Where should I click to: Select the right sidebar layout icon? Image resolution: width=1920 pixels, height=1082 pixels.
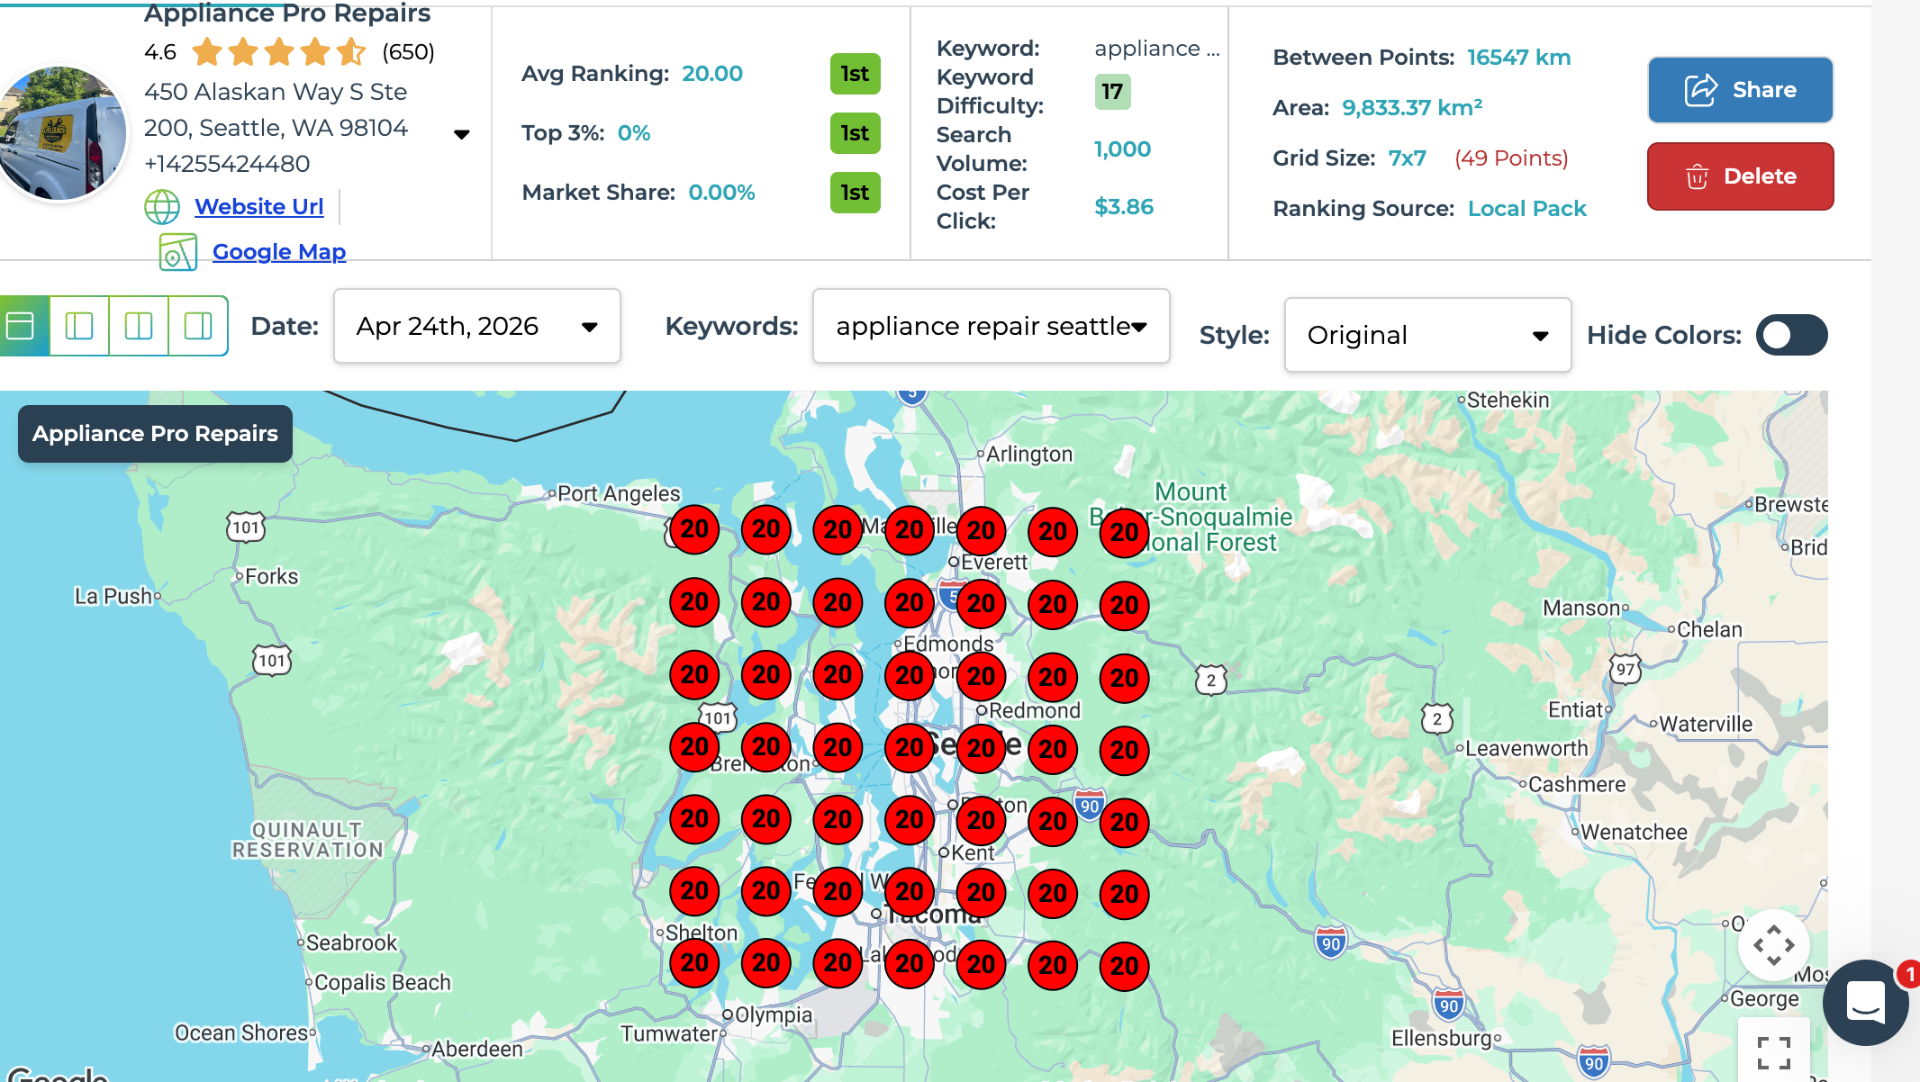(198, 326)
